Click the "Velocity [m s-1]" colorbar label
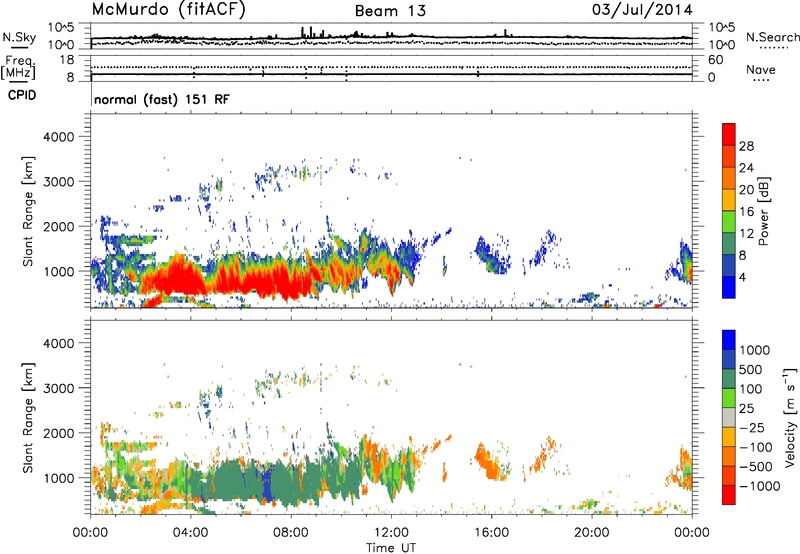The image size is (800, 554). point(790,417)
